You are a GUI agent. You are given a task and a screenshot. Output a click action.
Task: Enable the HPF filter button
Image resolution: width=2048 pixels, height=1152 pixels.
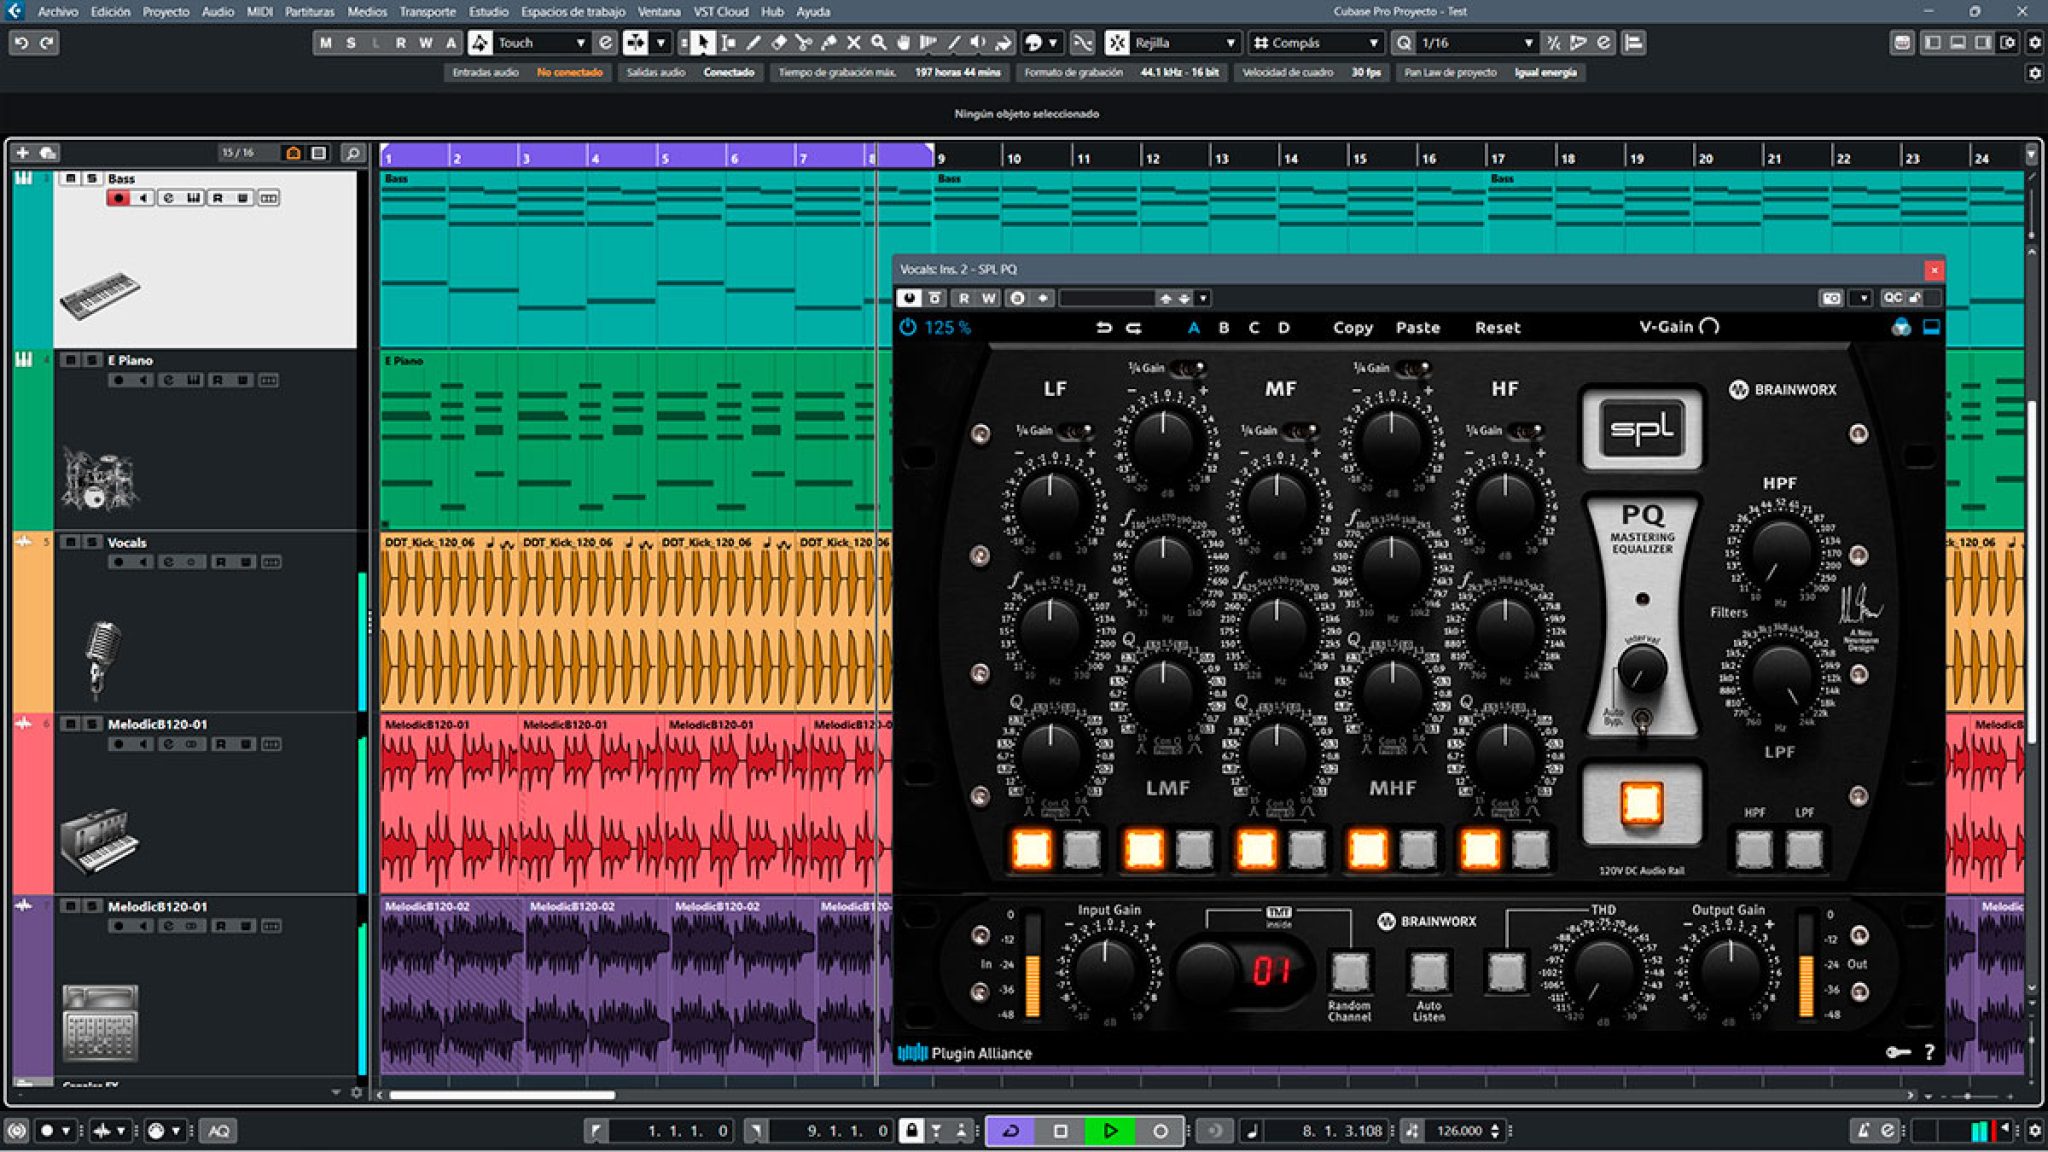tap(1754, 849)
